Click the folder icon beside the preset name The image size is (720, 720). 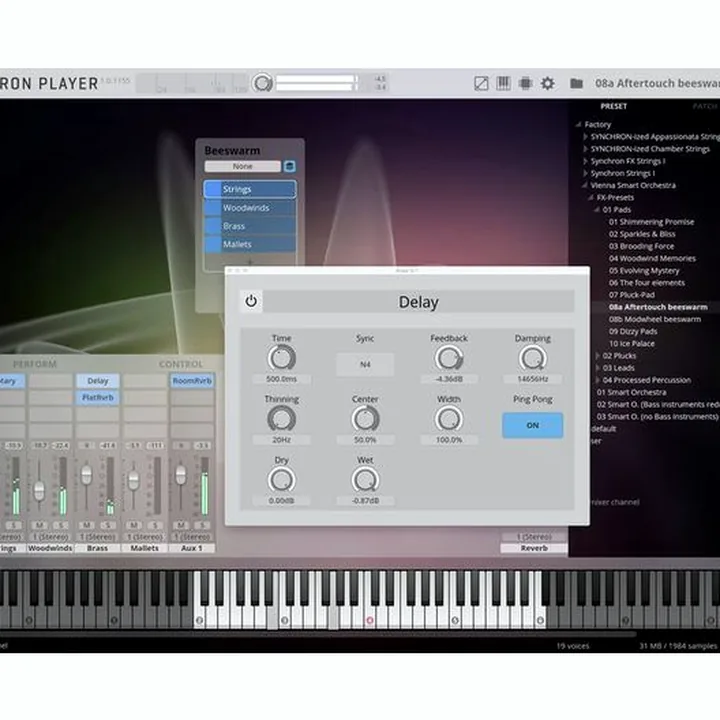576,83
